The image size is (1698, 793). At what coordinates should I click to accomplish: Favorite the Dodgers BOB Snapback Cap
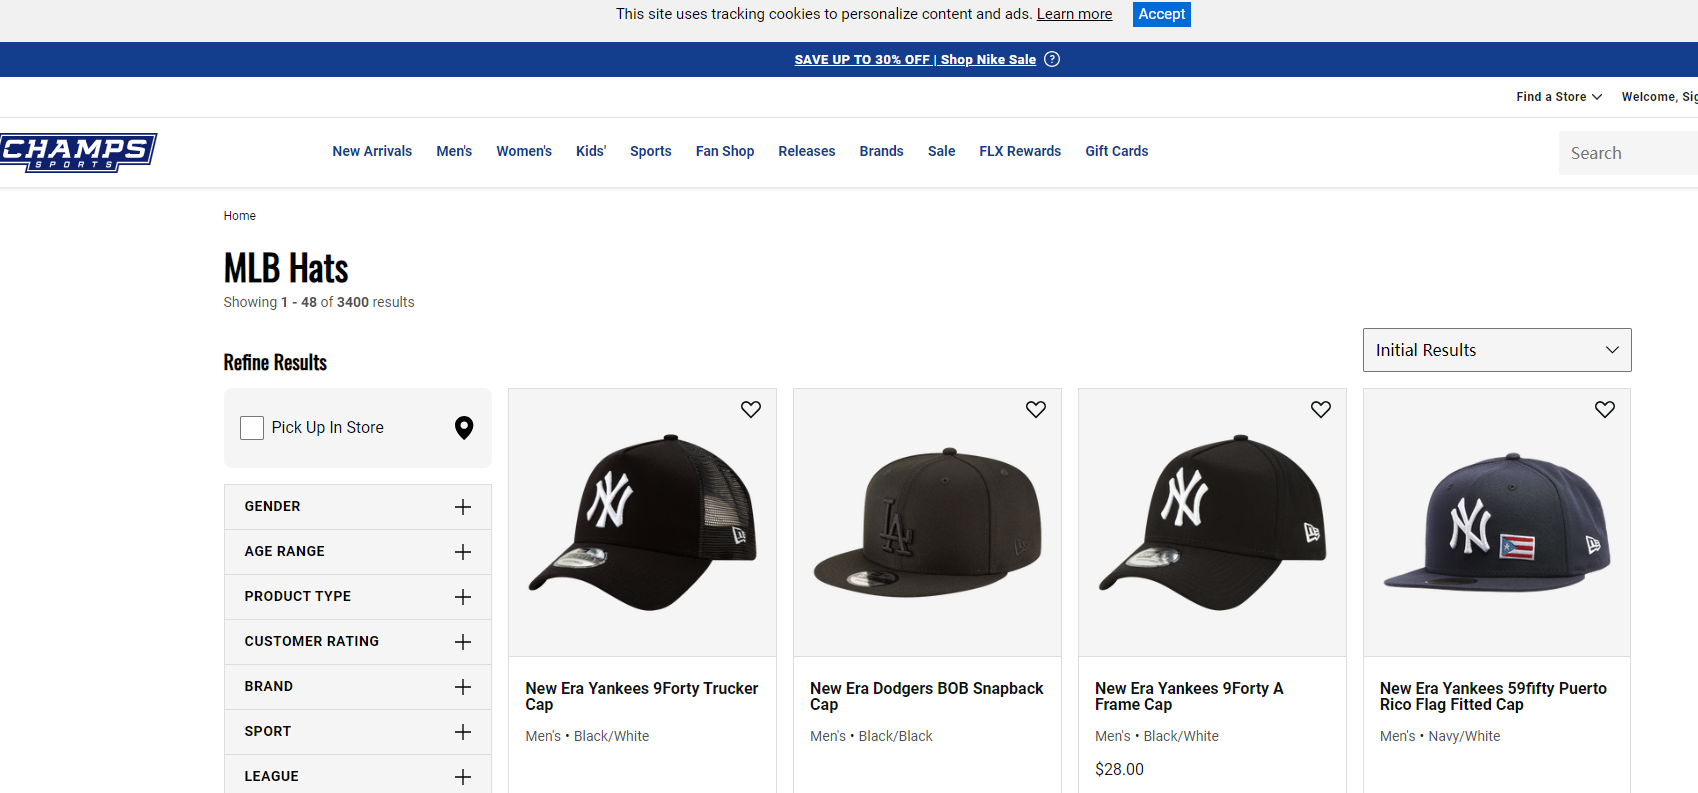coord(1036,409)
